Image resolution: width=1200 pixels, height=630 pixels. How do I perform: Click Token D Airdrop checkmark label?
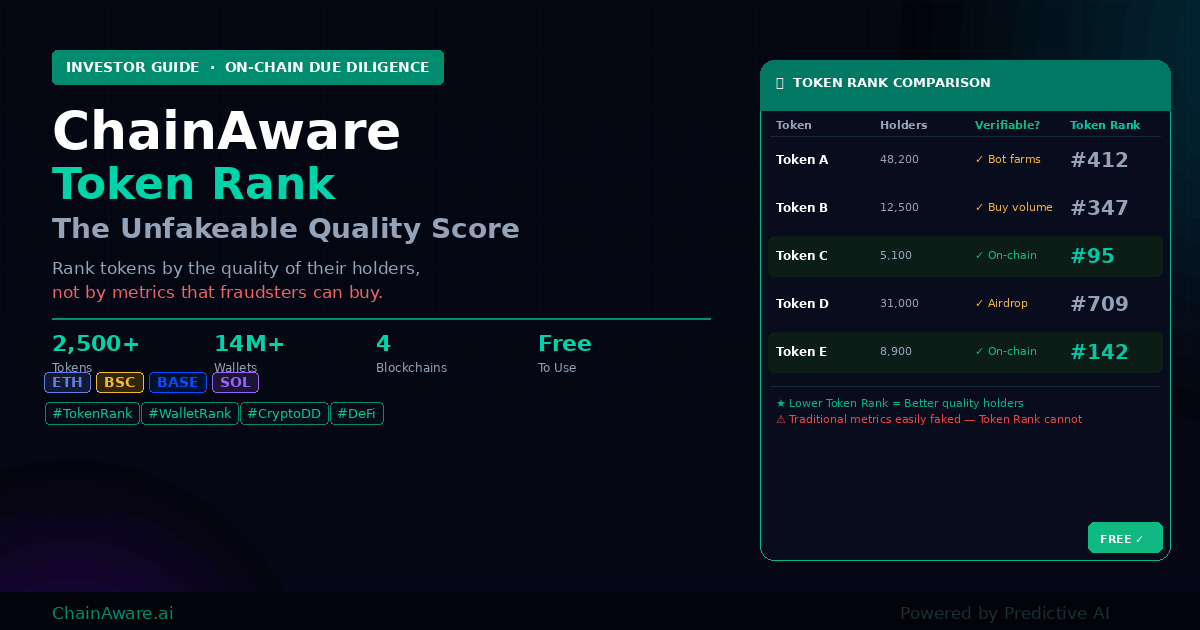coord(1001,304)
